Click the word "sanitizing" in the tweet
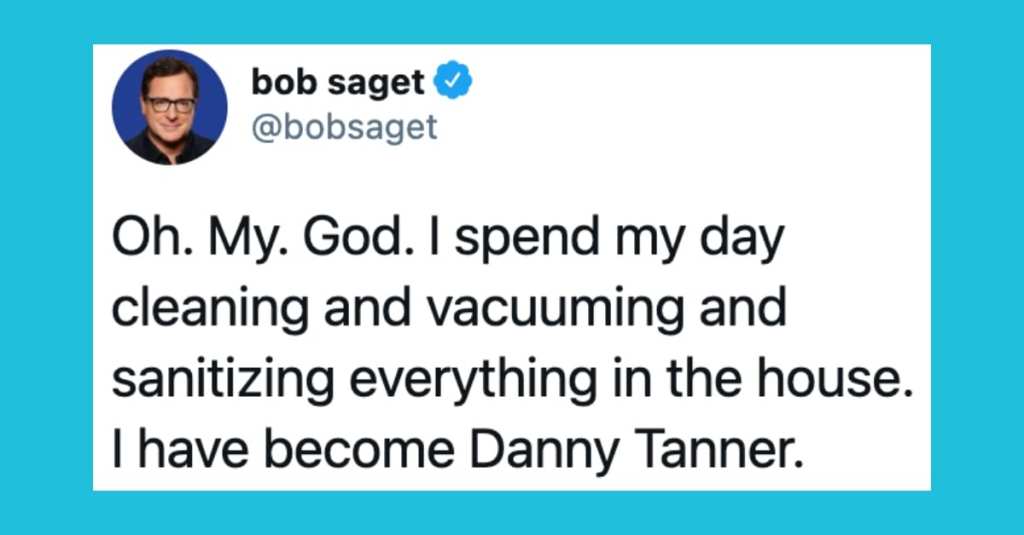1024x535 pixels. [223, 381]
